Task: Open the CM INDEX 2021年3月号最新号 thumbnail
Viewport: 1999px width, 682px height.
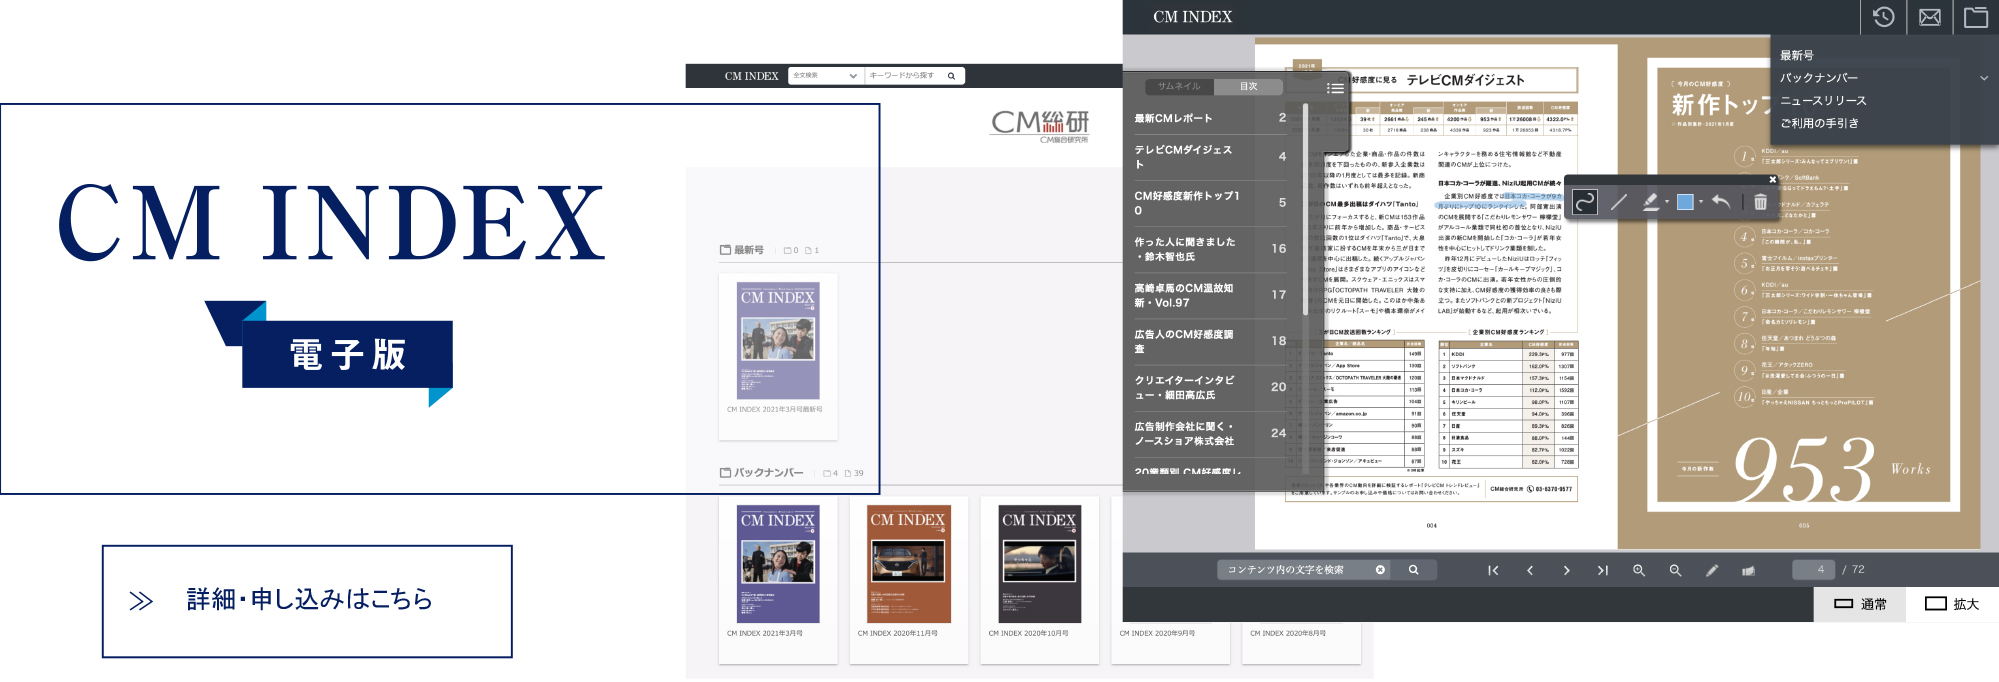Action: (778, 342)
